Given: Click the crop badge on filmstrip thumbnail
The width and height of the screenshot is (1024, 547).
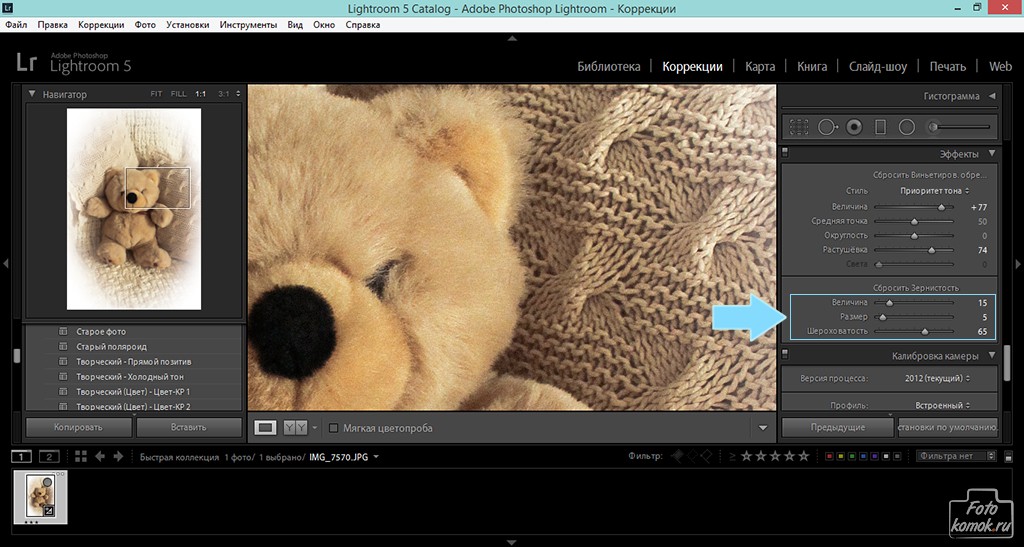Looking at the screenshot, I should (48, 510).
